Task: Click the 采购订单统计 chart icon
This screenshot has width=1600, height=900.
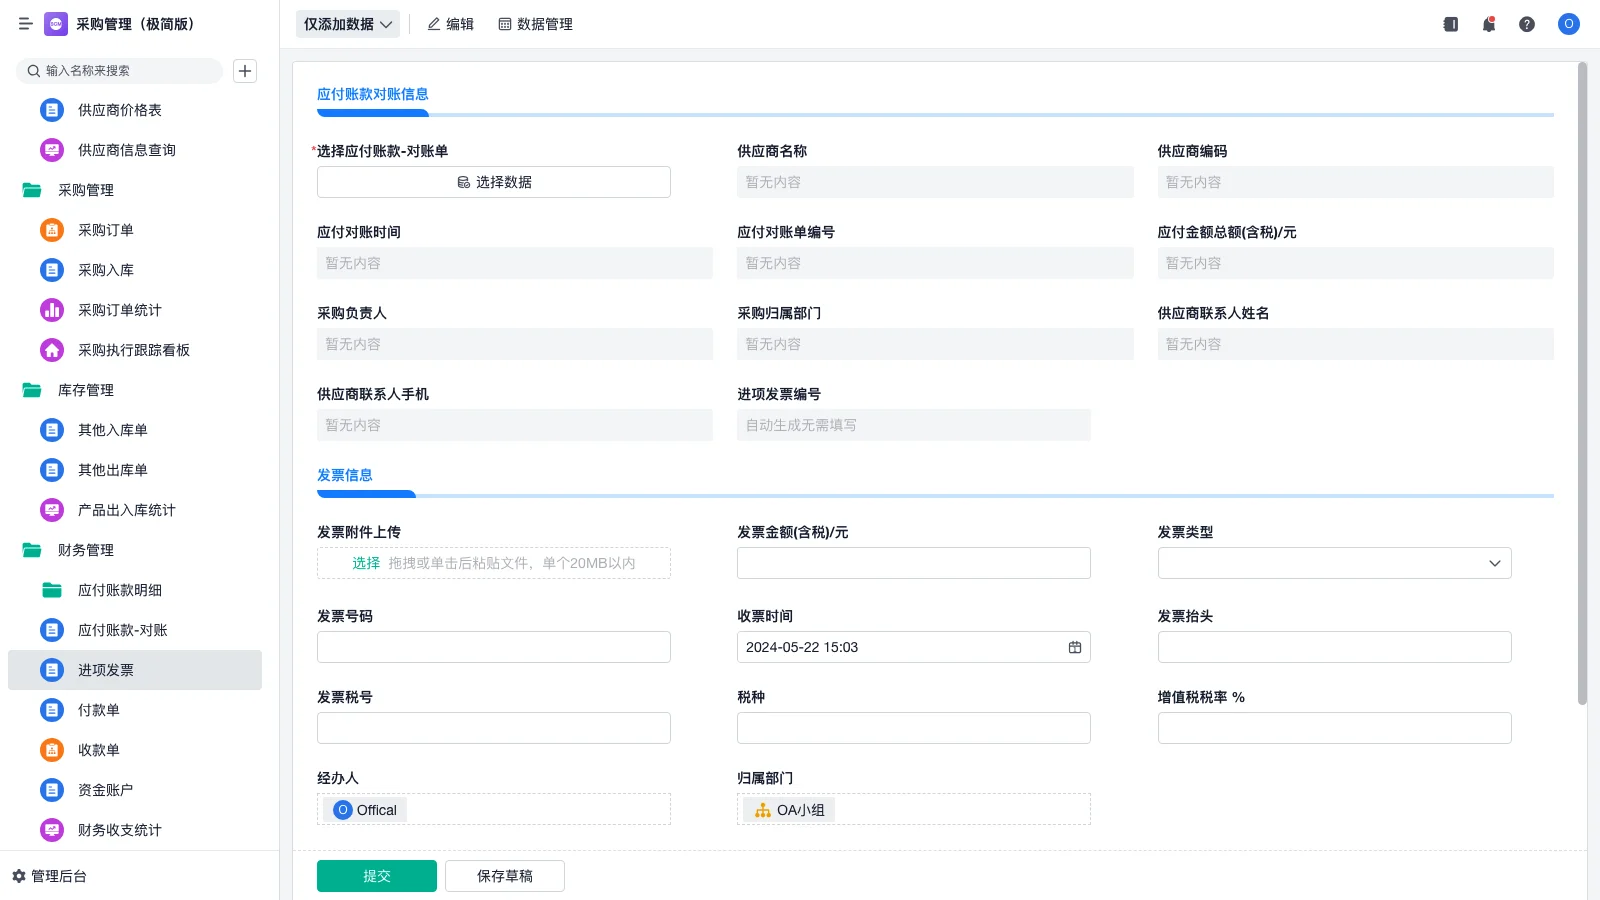Action: [x=52, y=310]
